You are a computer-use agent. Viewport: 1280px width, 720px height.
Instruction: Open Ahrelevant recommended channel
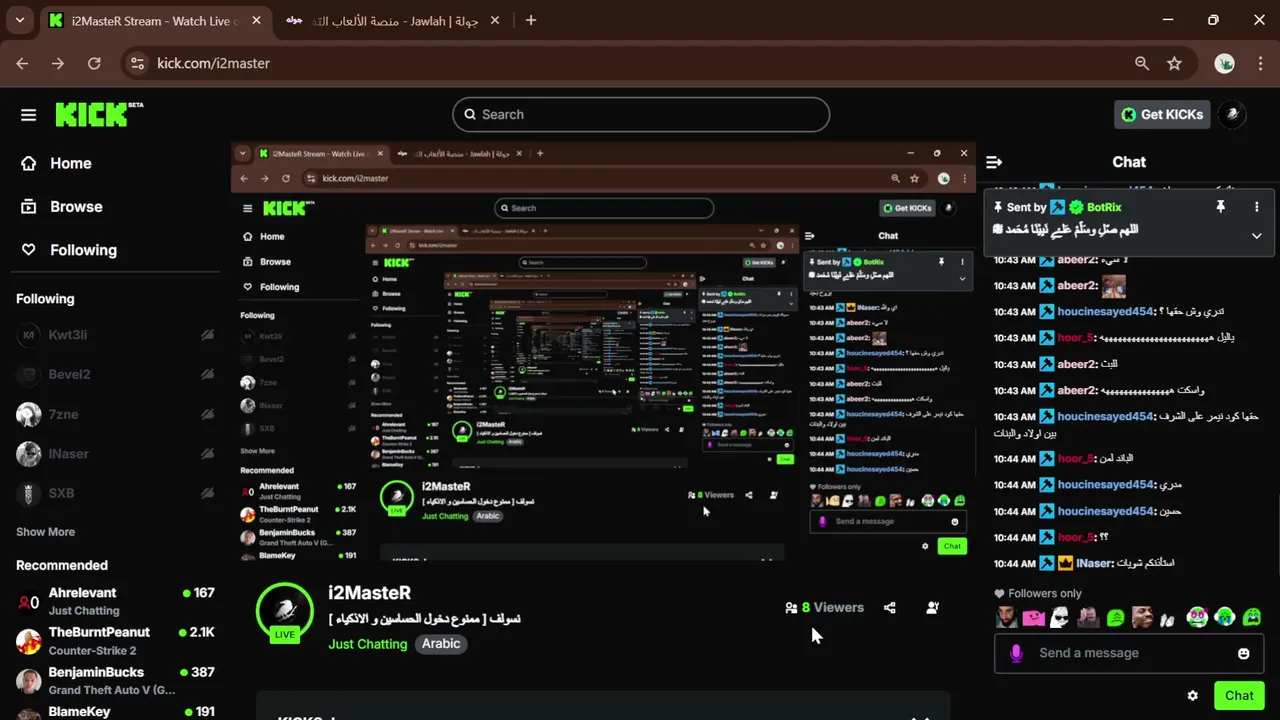115,601
